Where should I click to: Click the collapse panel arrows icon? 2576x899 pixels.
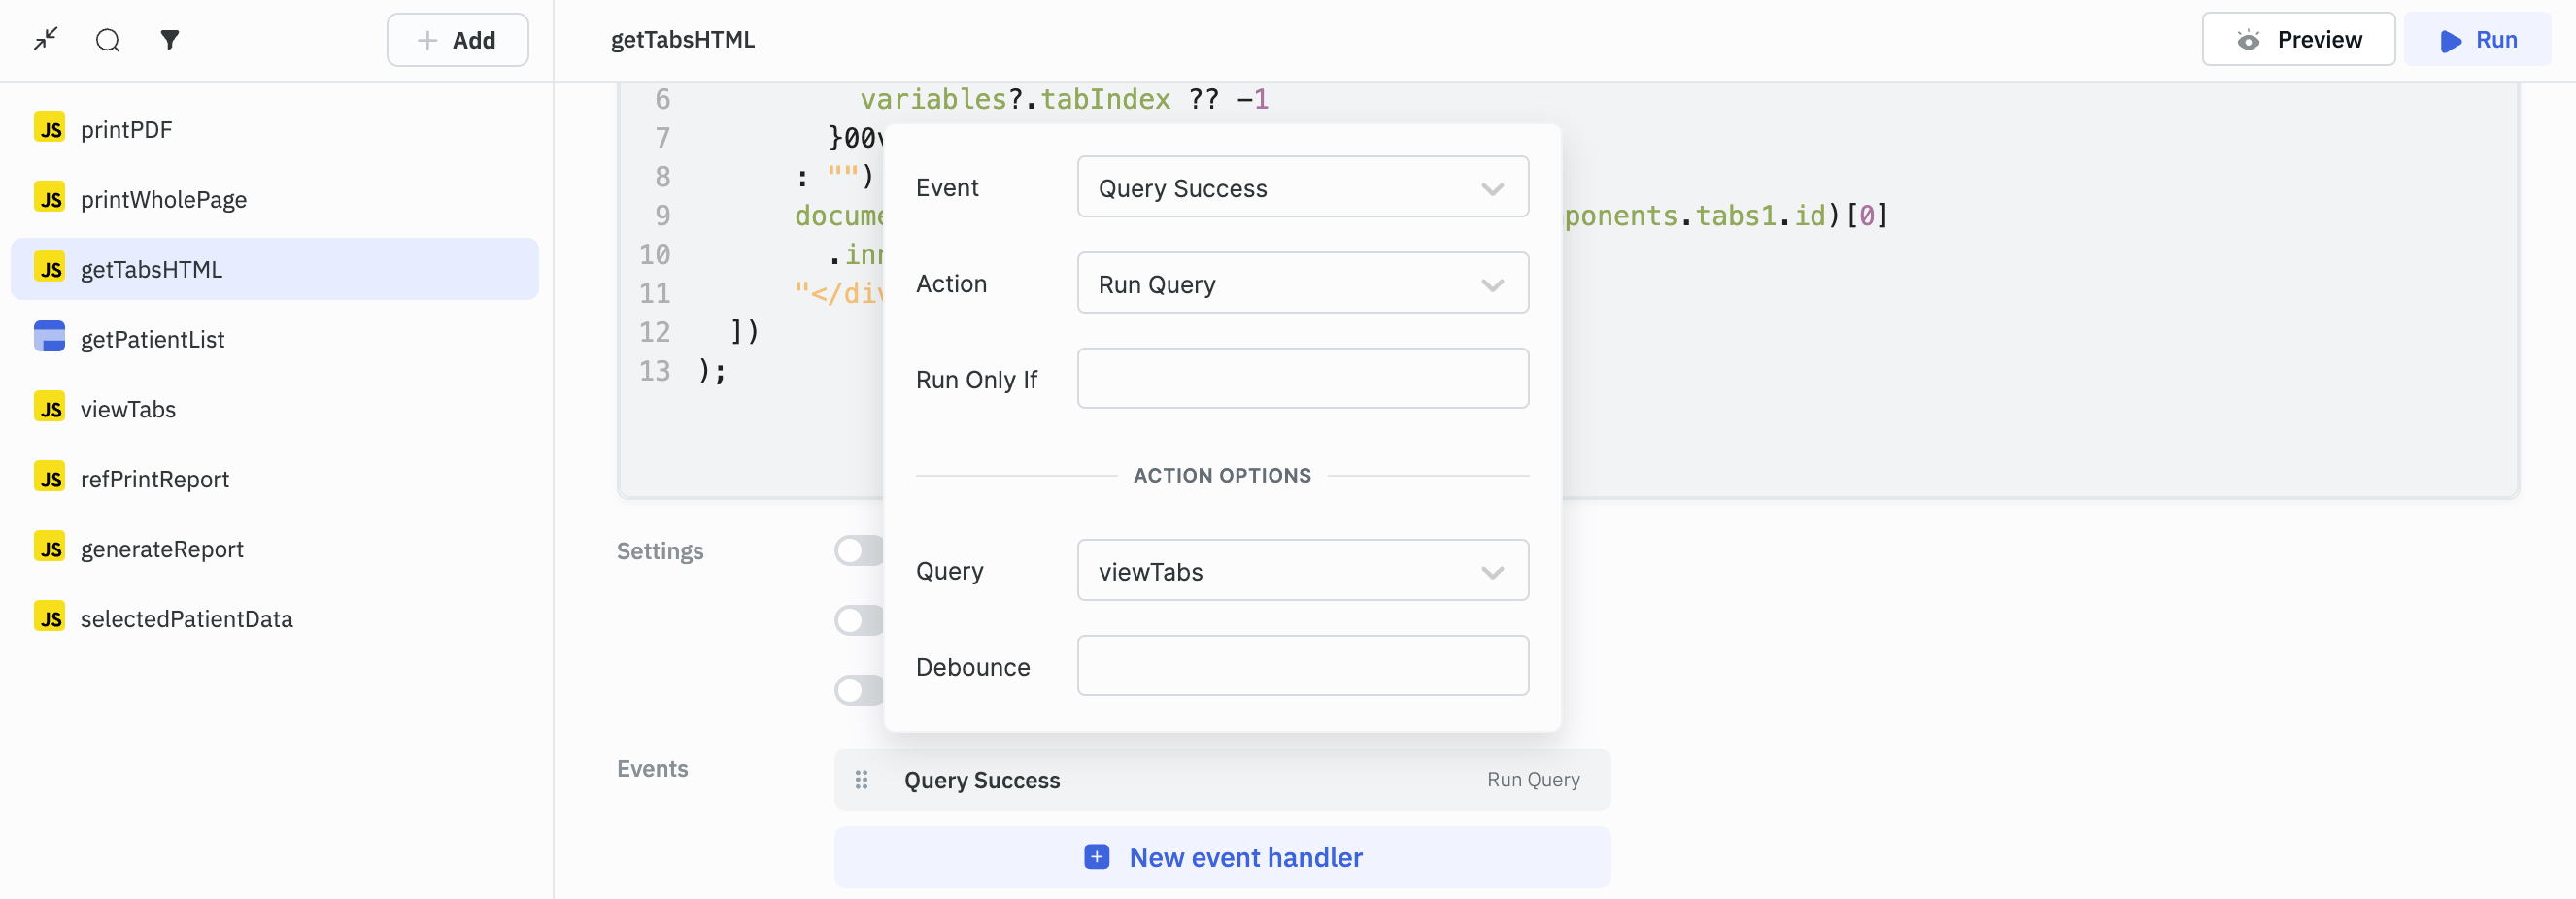click(x=46, y=40)
